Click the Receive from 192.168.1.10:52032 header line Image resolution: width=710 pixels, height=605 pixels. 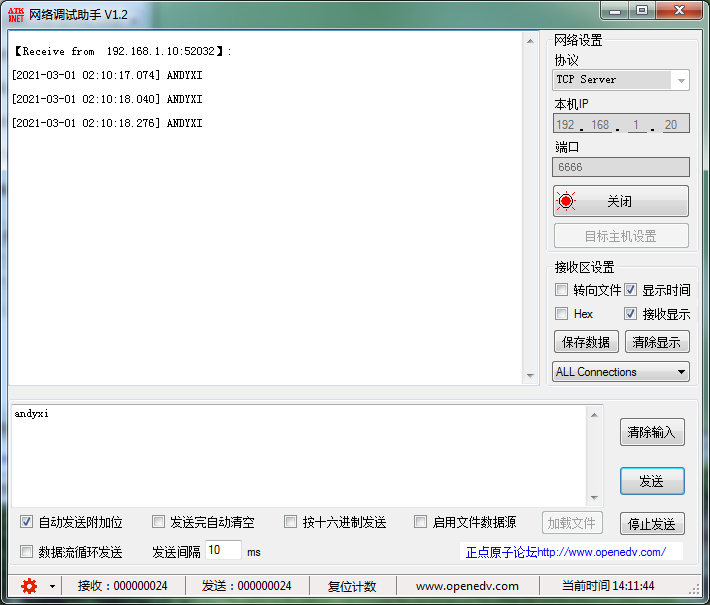(x=122, y=51)
